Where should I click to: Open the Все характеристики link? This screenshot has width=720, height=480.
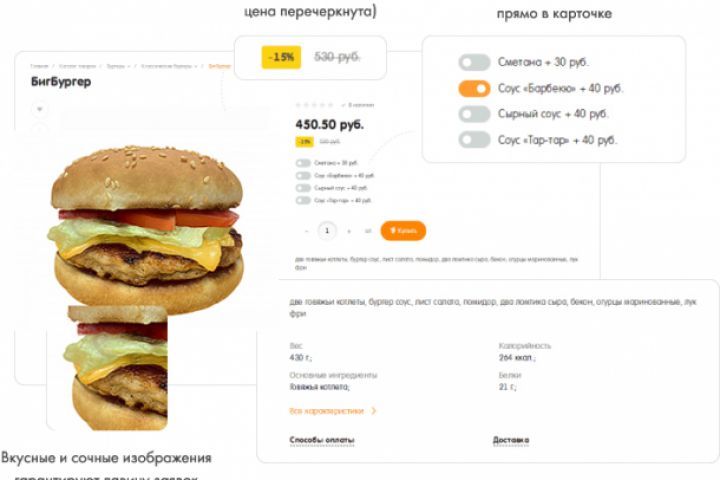coord(326,411)
